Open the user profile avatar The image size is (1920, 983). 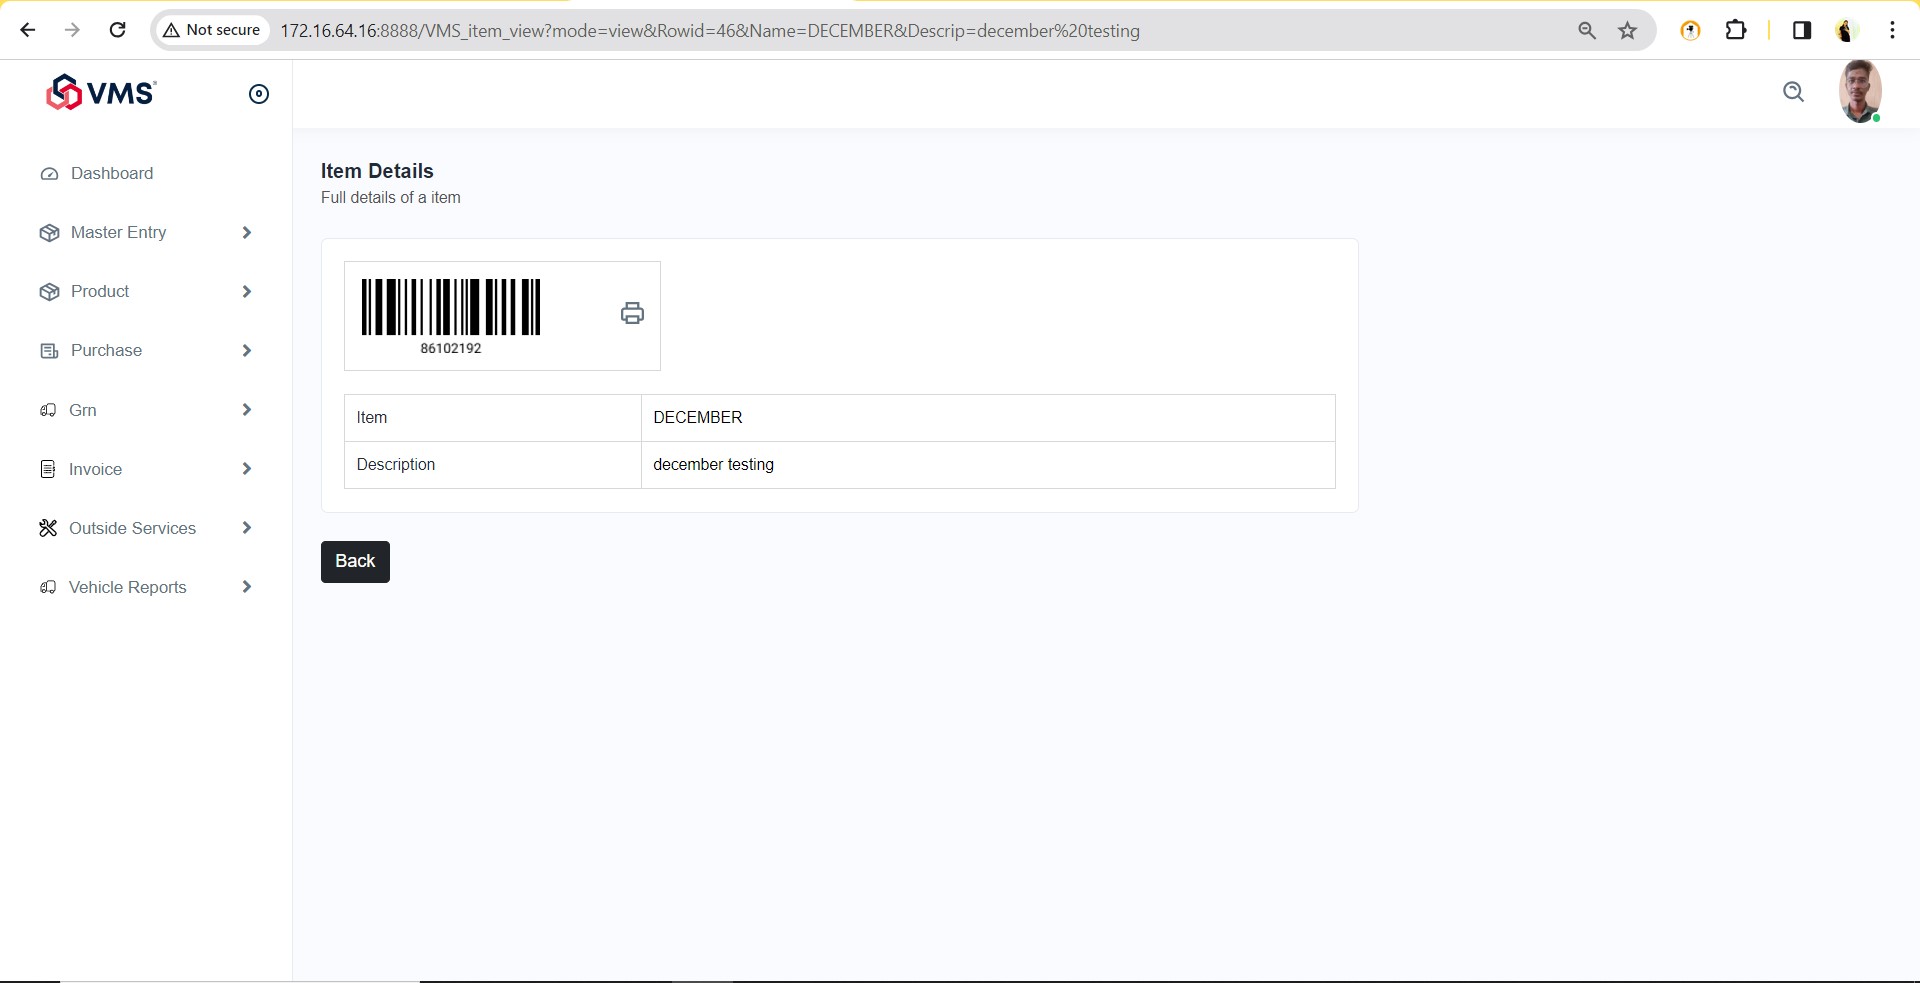[x=1859, y=91]
